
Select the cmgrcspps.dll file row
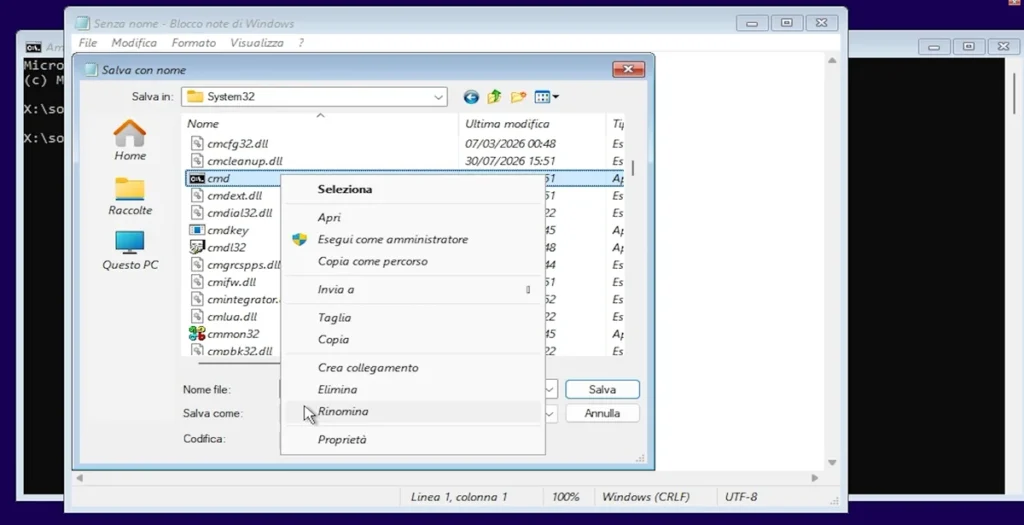(x=234, y=264)
